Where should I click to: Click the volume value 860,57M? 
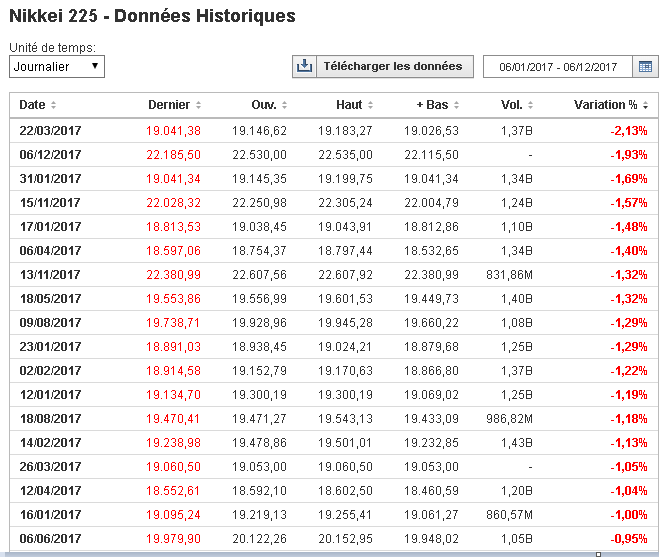point(509,514)
